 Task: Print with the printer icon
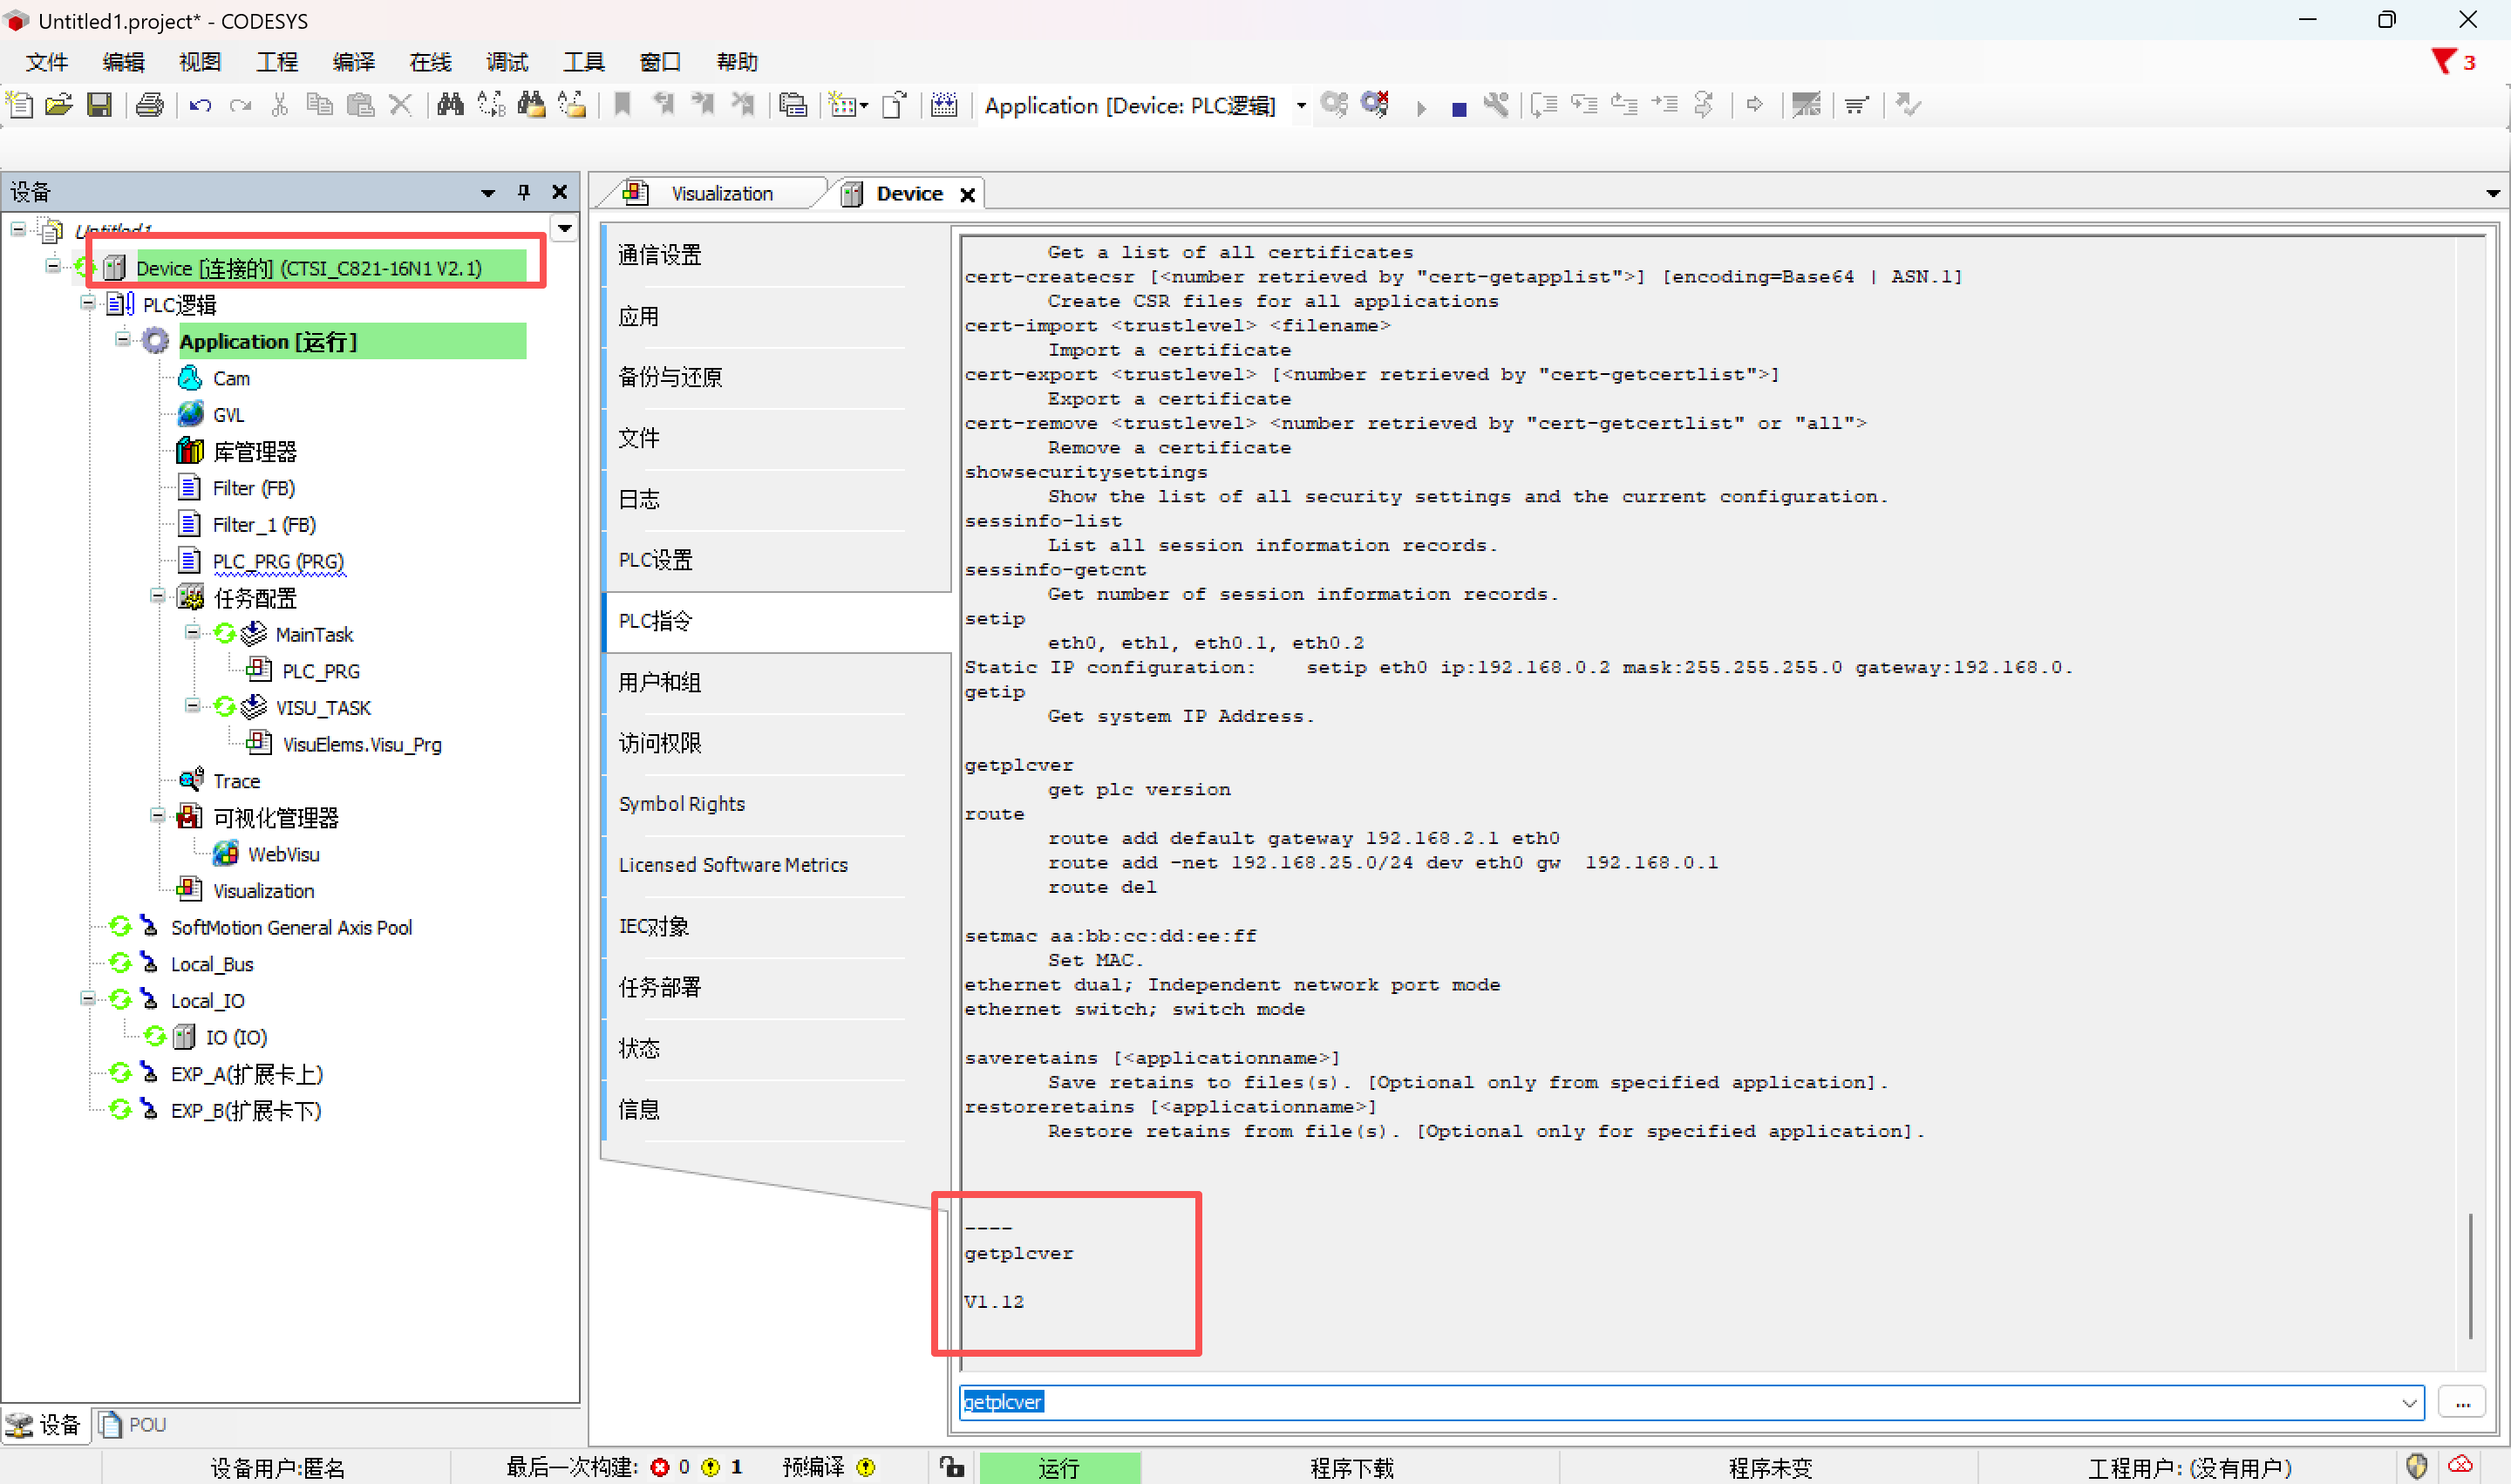(x=150, y=105)
